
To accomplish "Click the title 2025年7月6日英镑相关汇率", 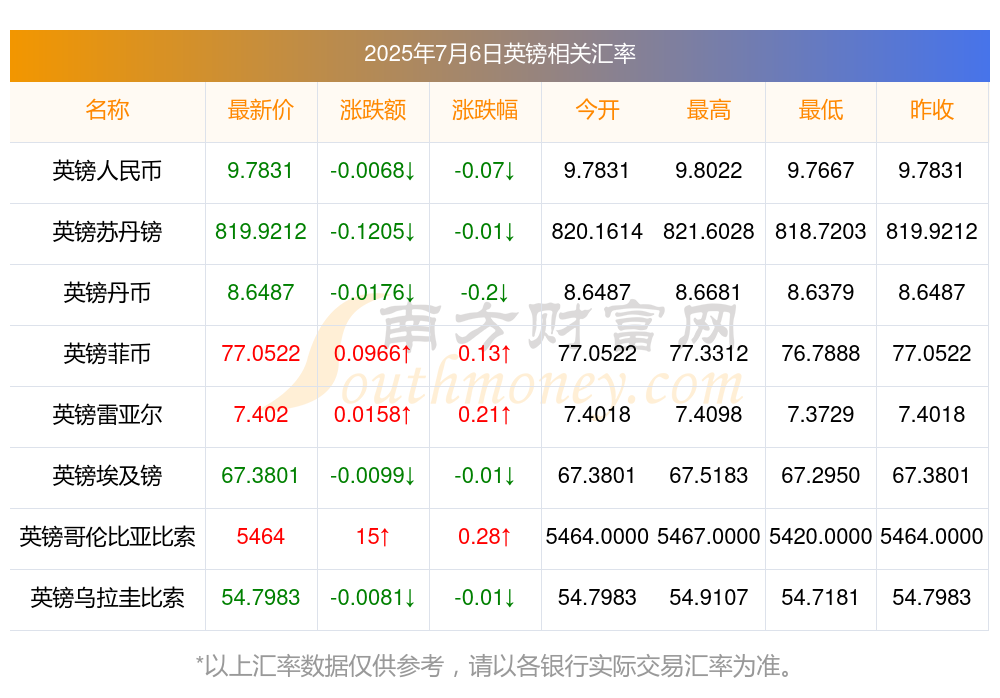I will pos(499,54).
